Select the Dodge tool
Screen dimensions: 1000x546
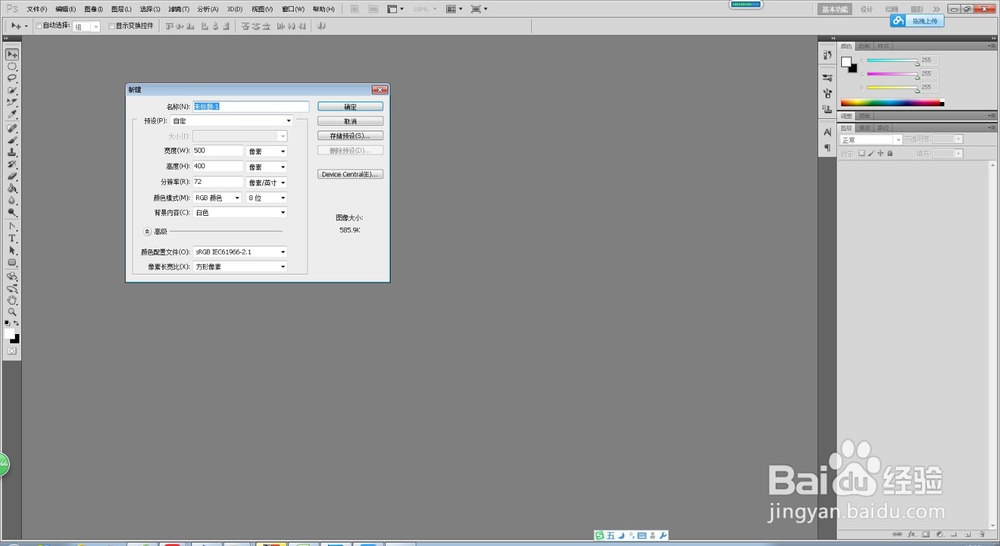(x=12, y=212)
